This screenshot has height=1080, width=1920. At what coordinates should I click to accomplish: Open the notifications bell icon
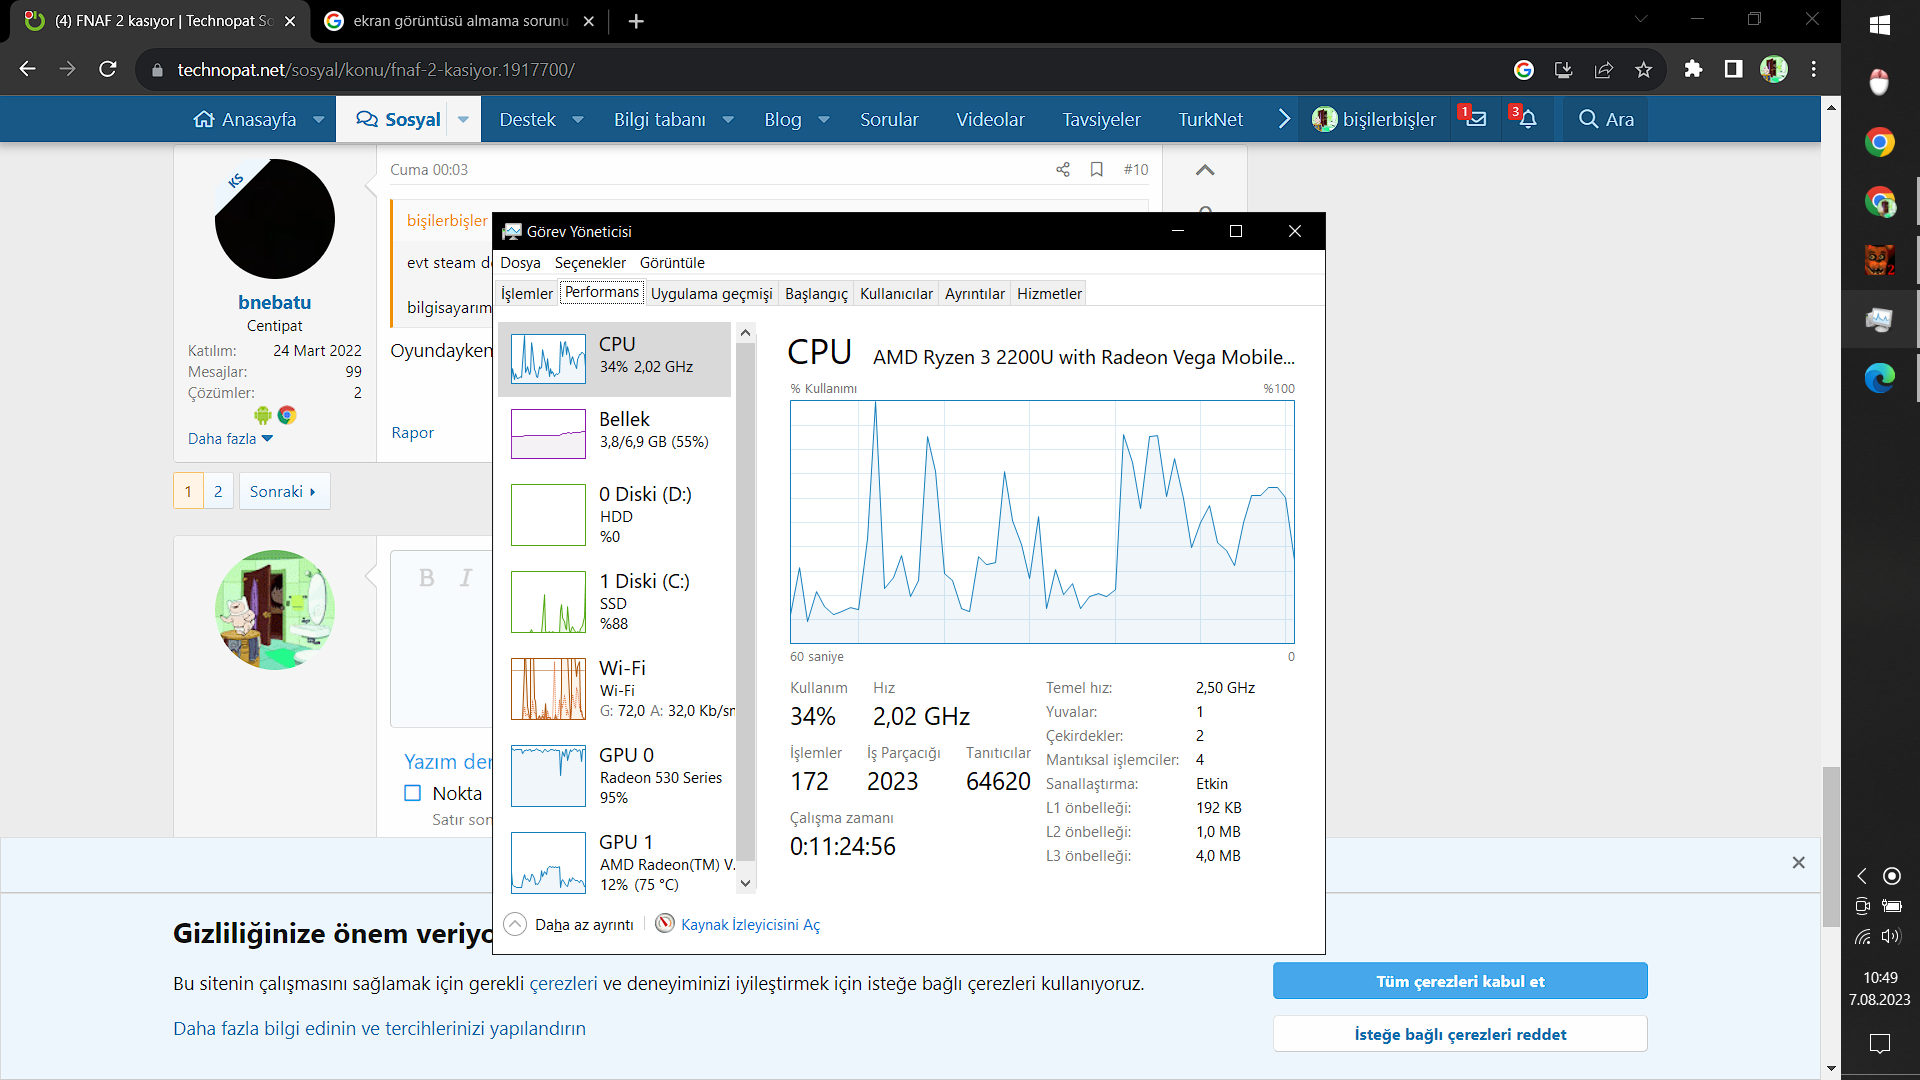[x=1527, y=119]
